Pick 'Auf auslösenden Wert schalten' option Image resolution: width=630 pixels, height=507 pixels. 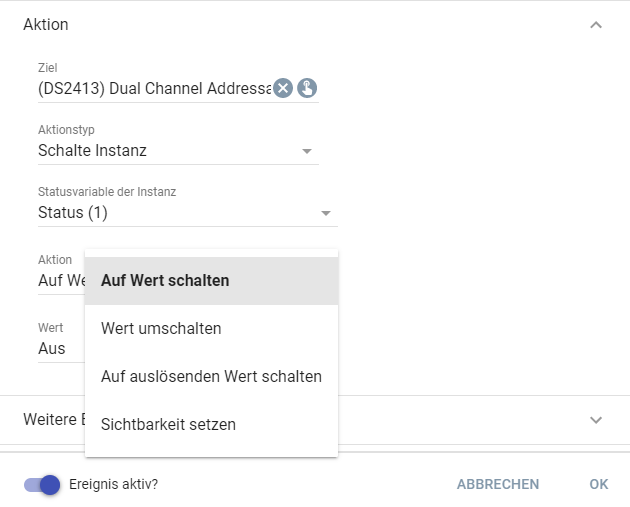point(211,377)
